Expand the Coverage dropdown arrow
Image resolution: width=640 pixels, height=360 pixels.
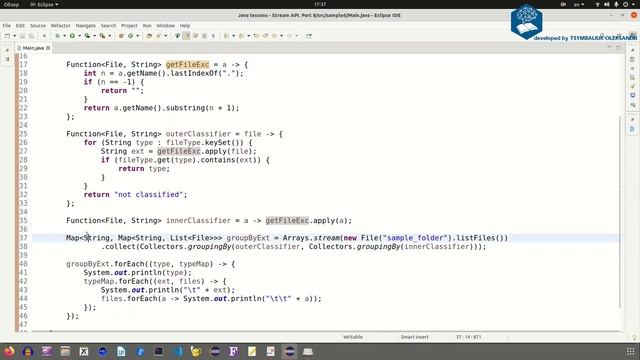pyautogui.click(x=94, y=36)
